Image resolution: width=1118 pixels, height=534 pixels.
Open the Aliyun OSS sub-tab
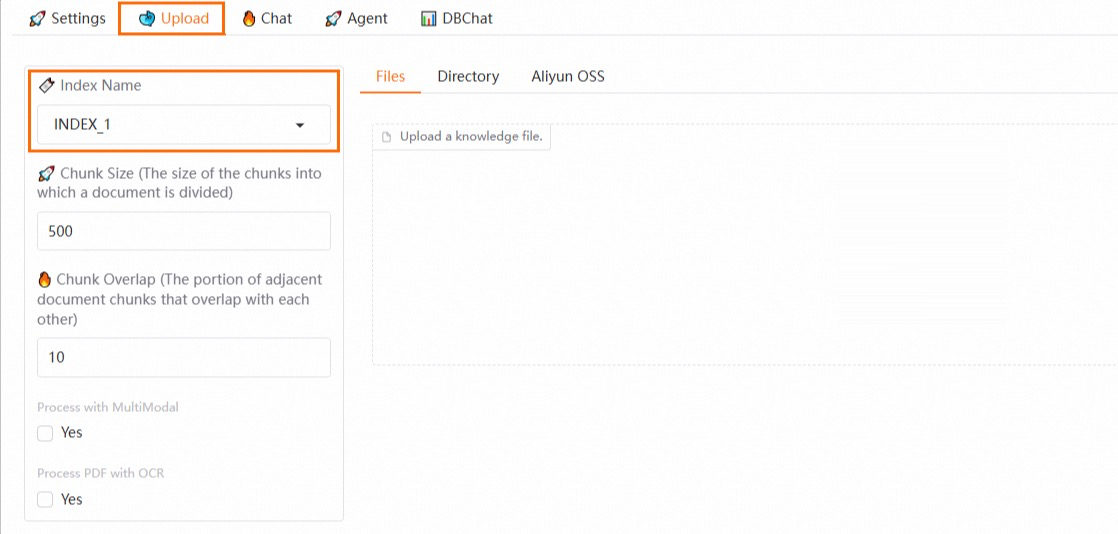pyautogui.click(x=568, y=76)
